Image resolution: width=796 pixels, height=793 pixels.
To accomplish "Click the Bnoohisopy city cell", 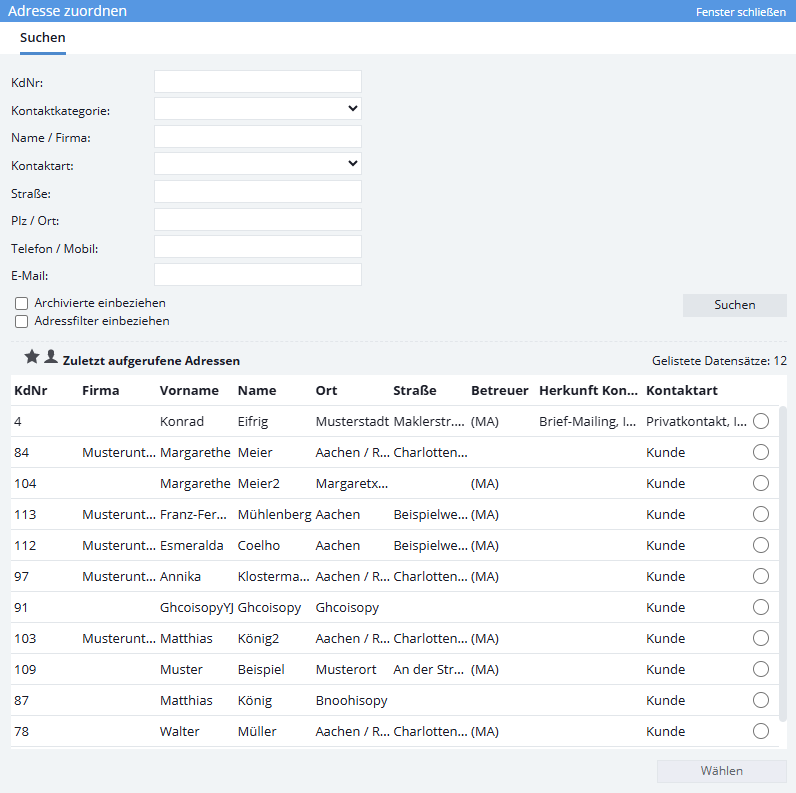I will point(351,700).
